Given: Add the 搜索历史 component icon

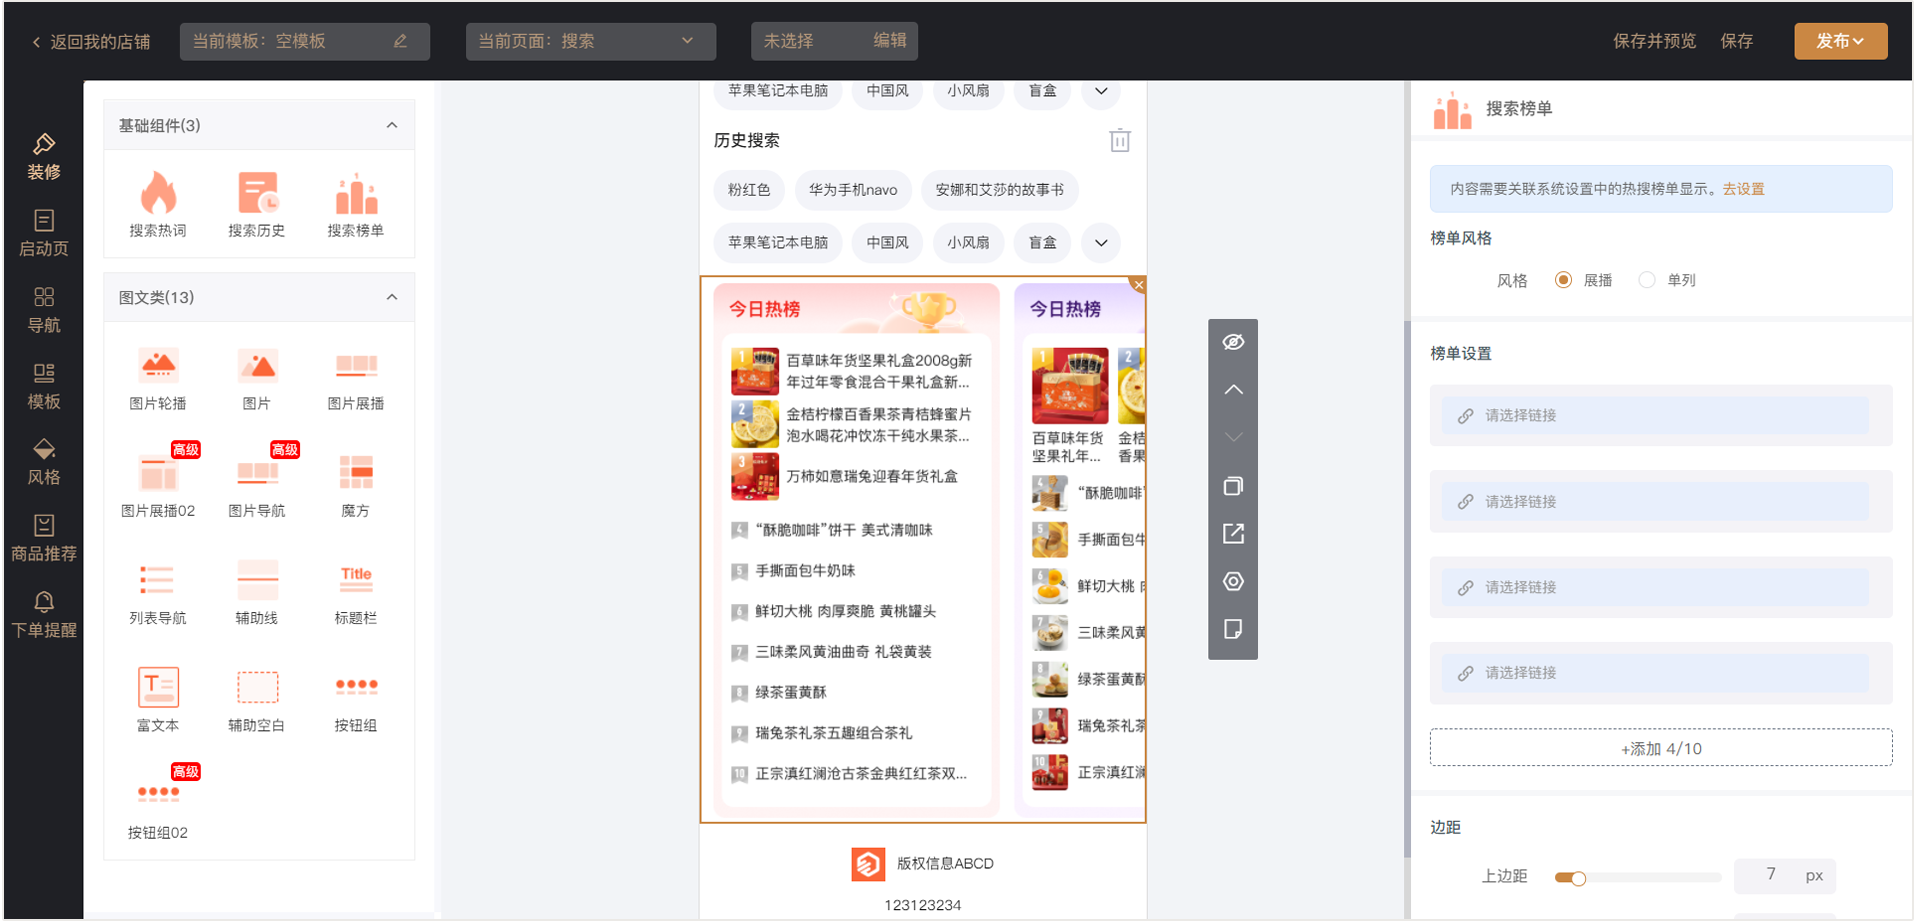Looking at the screenshot, I should pyautogui.click(x=257, y=194).
